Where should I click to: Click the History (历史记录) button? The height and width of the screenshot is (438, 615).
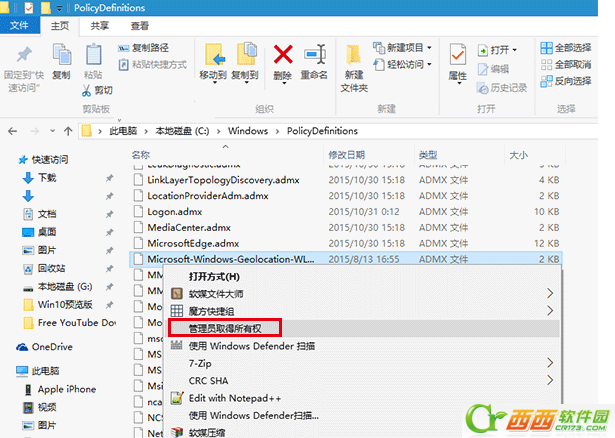tap(502, 87)
